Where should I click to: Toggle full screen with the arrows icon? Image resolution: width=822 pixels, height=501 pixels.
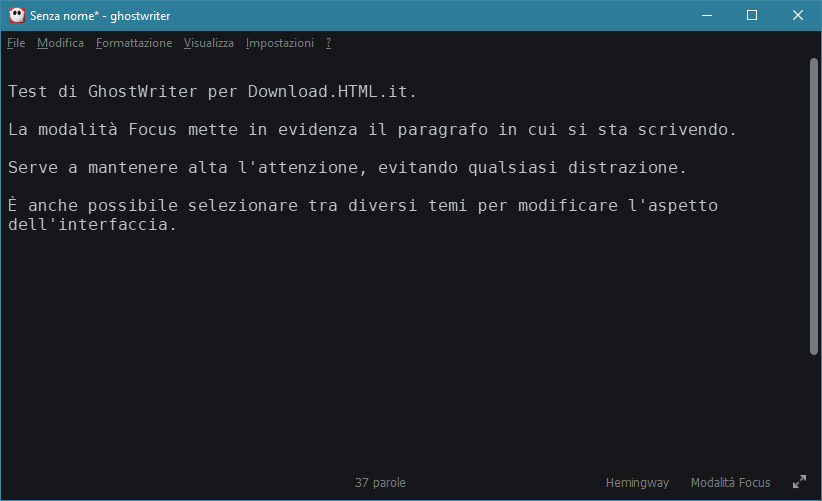(x=799, y=482)
